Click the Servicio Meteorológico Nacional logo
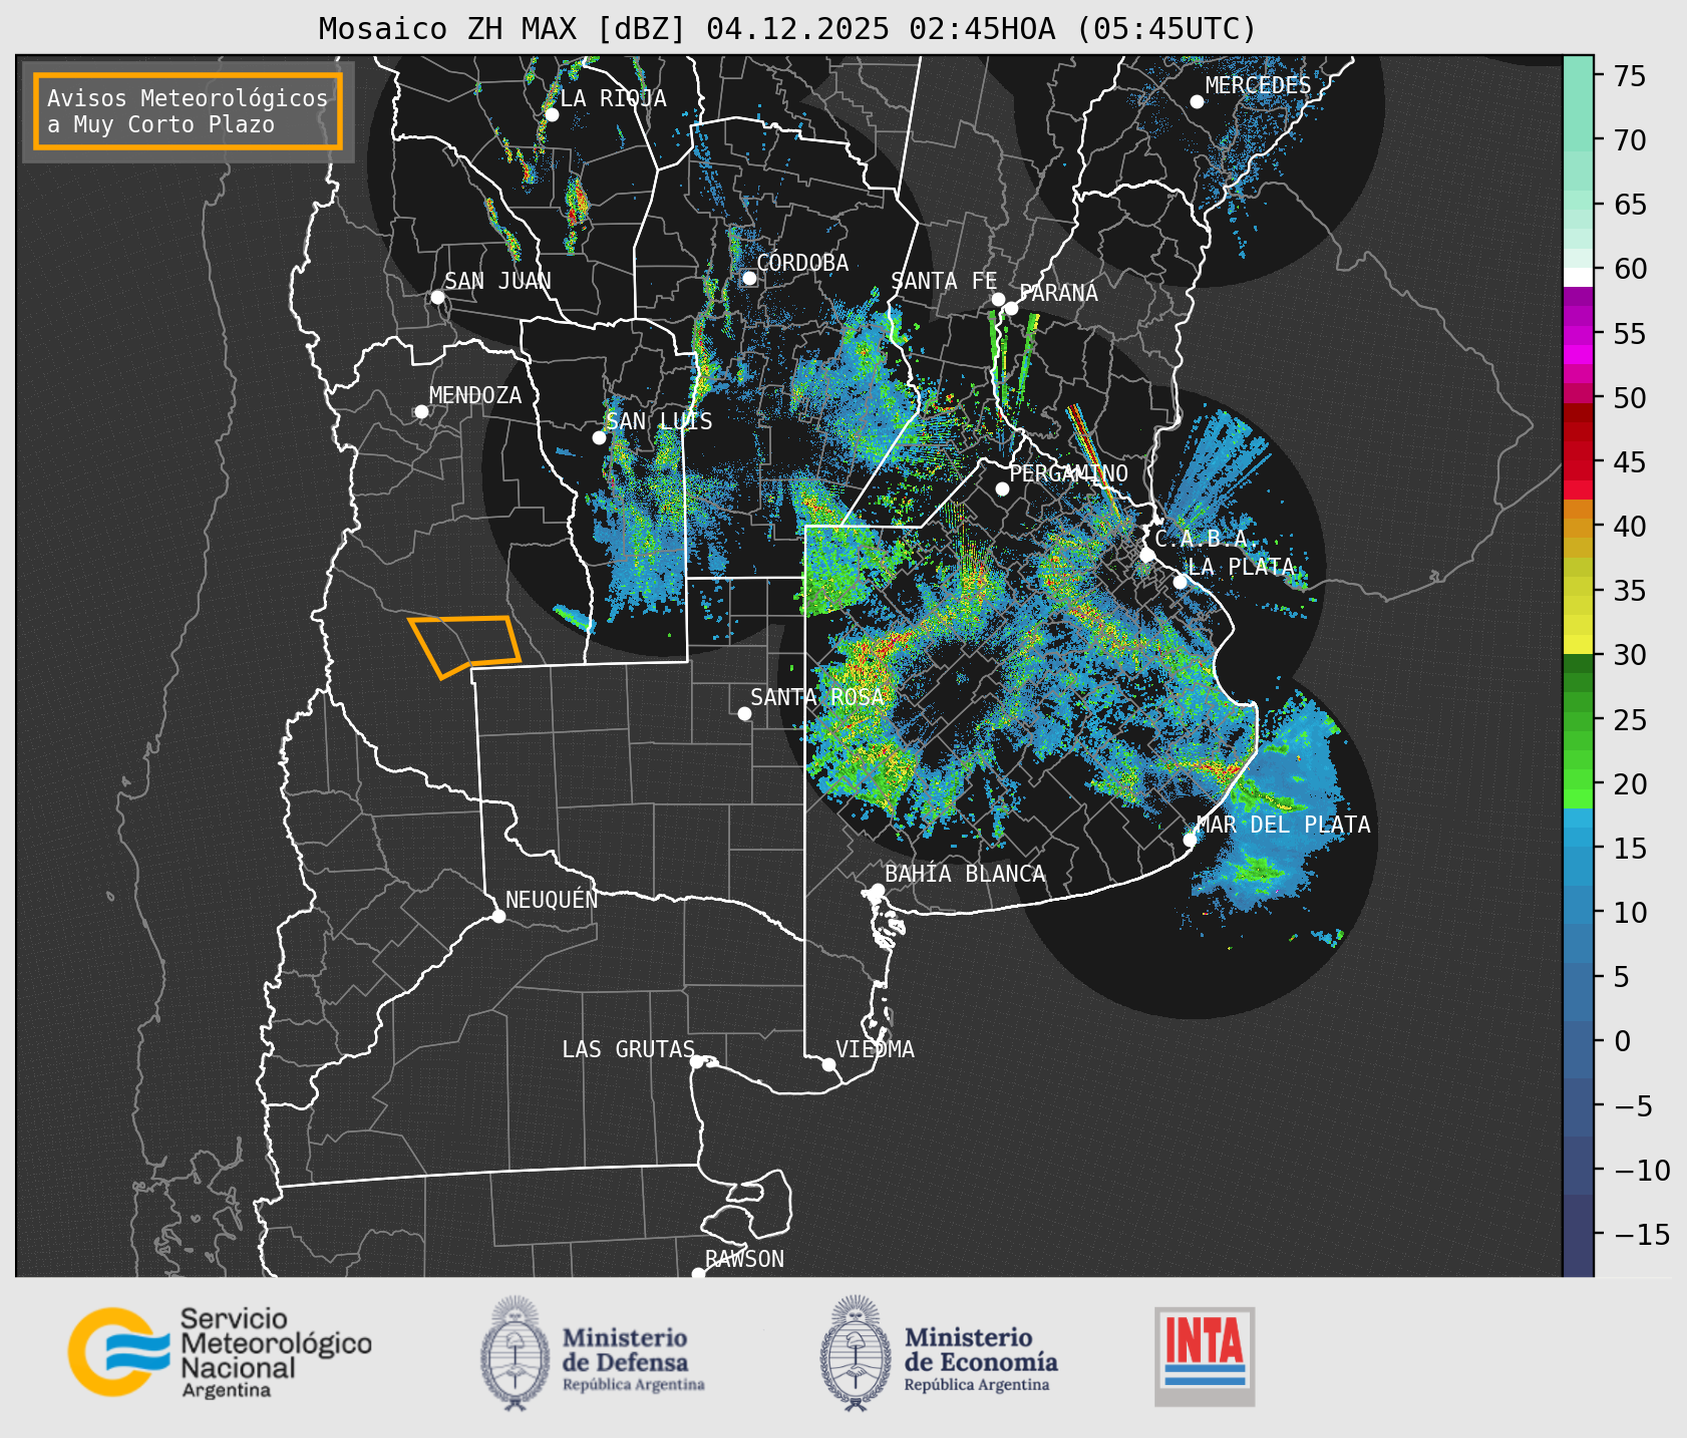 tap(220, 1352)
